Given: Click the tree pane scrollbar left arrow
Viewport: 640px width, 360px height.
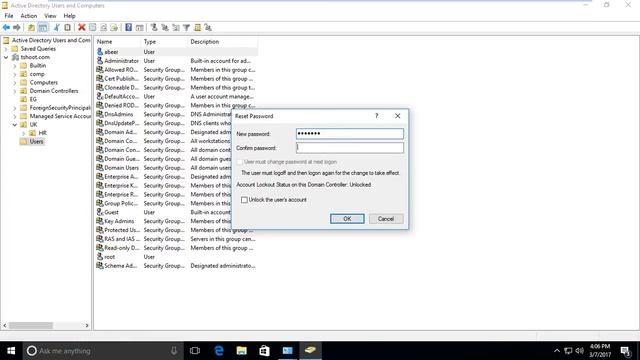Looking at the screenshot, I should (x=5, y=325).
